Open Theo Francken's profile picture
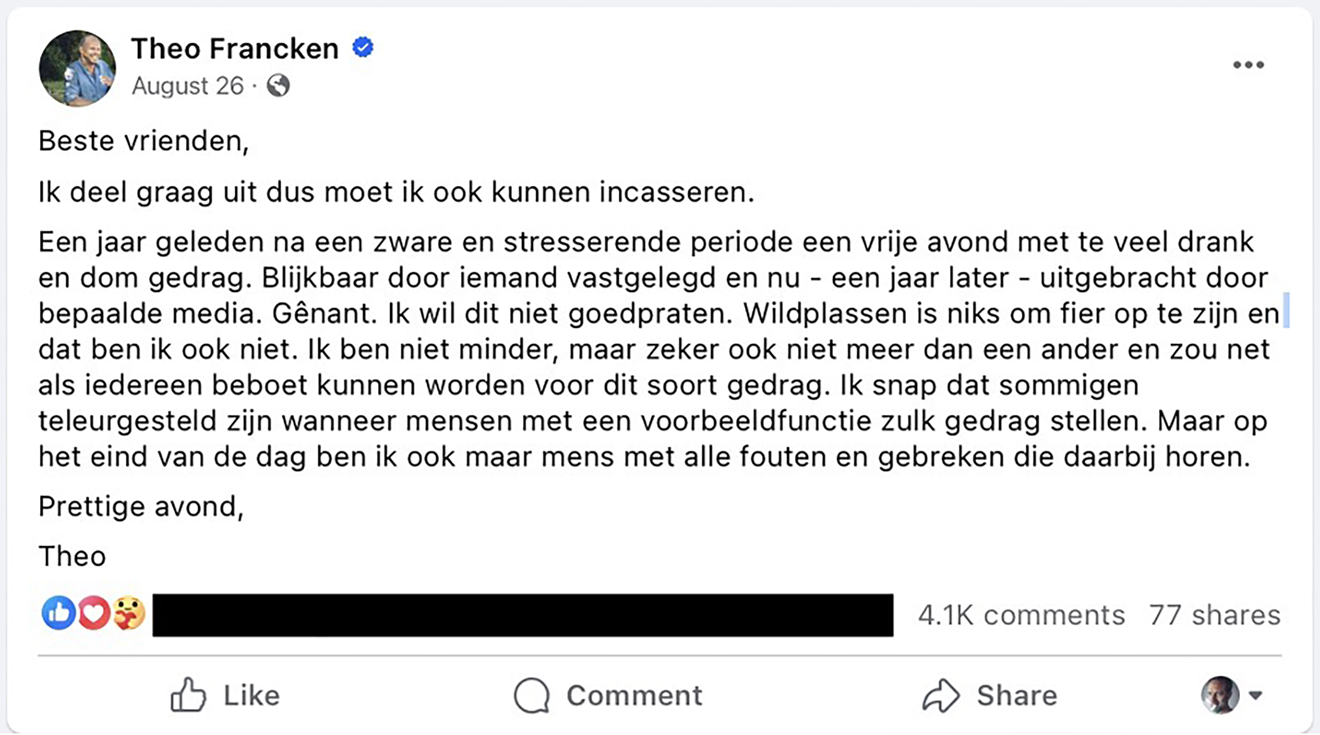Image resolution: width=1320 pixels, height=735 pixels. point(77,68)
